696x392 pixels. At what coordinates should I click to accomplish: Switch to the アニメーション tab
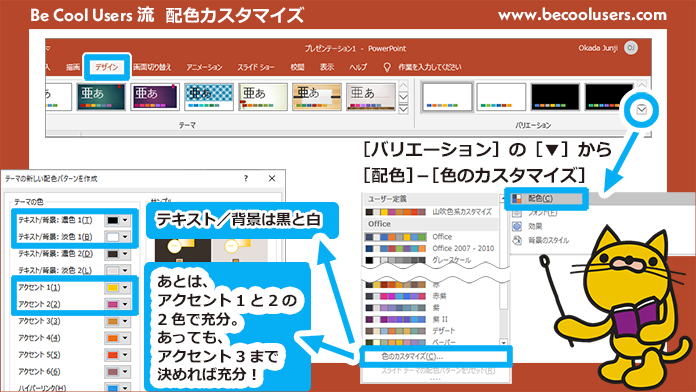204,67
